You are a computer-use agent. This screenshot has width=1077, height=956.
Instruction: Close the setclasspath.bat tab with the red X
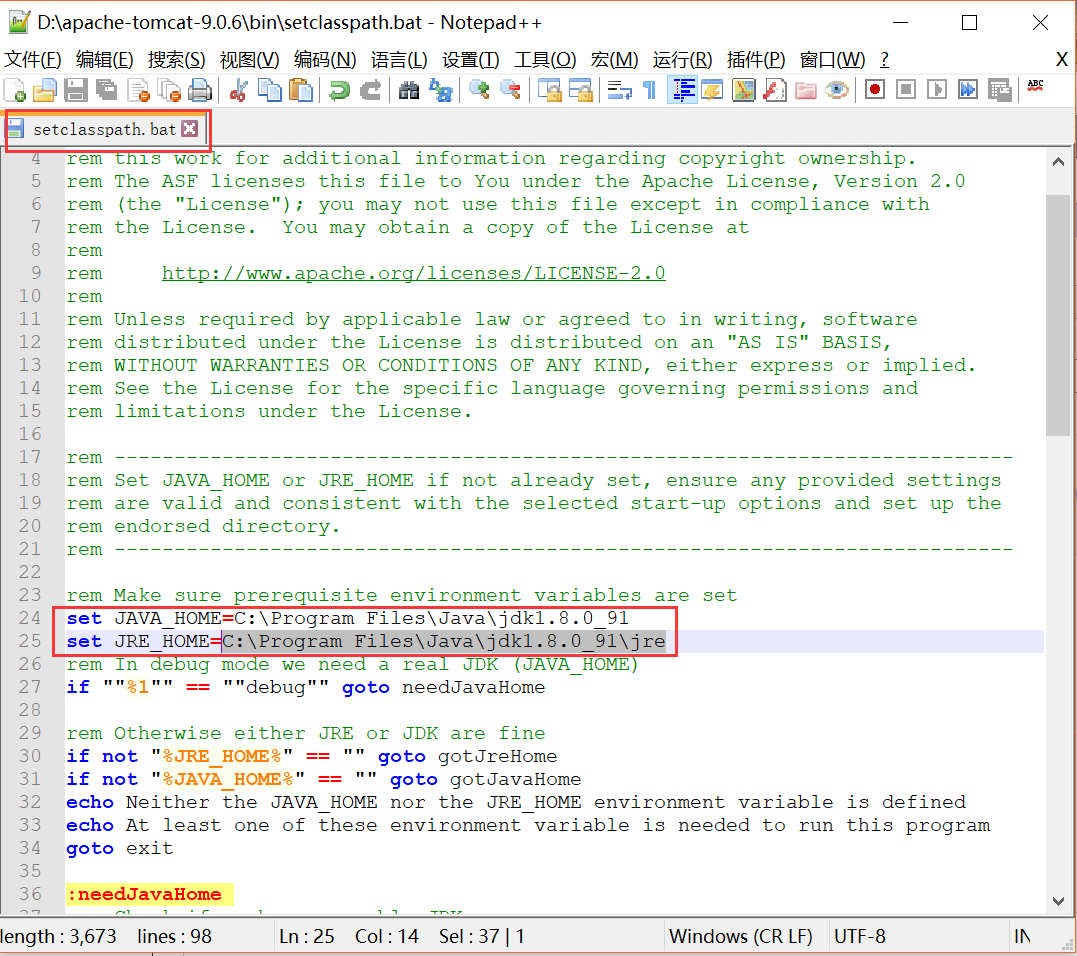(x=189, y=129)
